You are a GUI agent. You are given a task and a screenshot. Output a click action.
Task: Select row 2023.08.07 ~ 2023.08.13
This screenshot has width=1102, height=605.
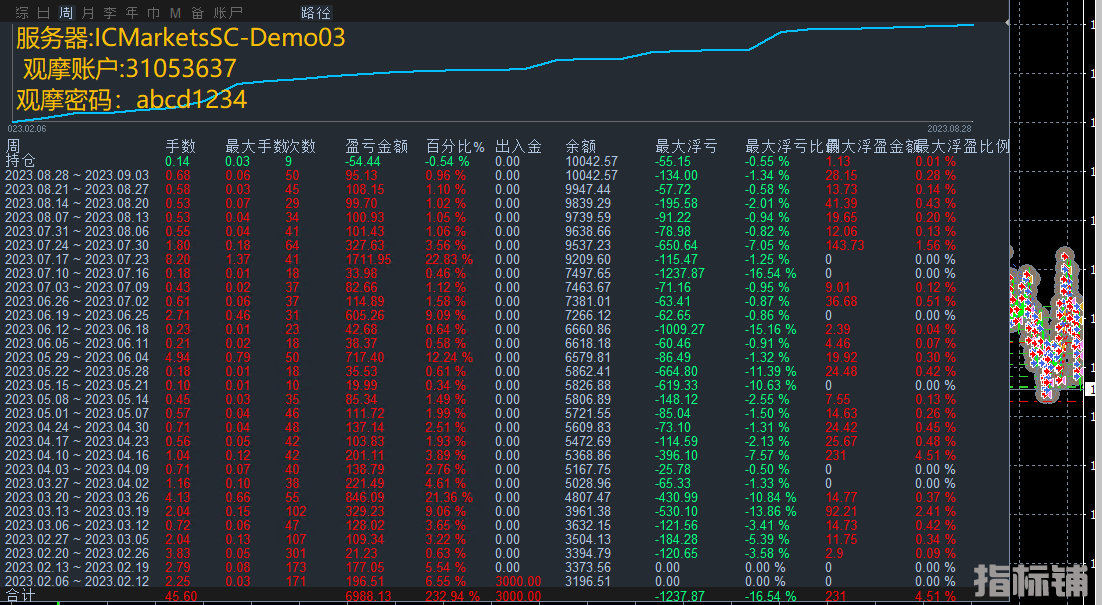tap(77, 218)
